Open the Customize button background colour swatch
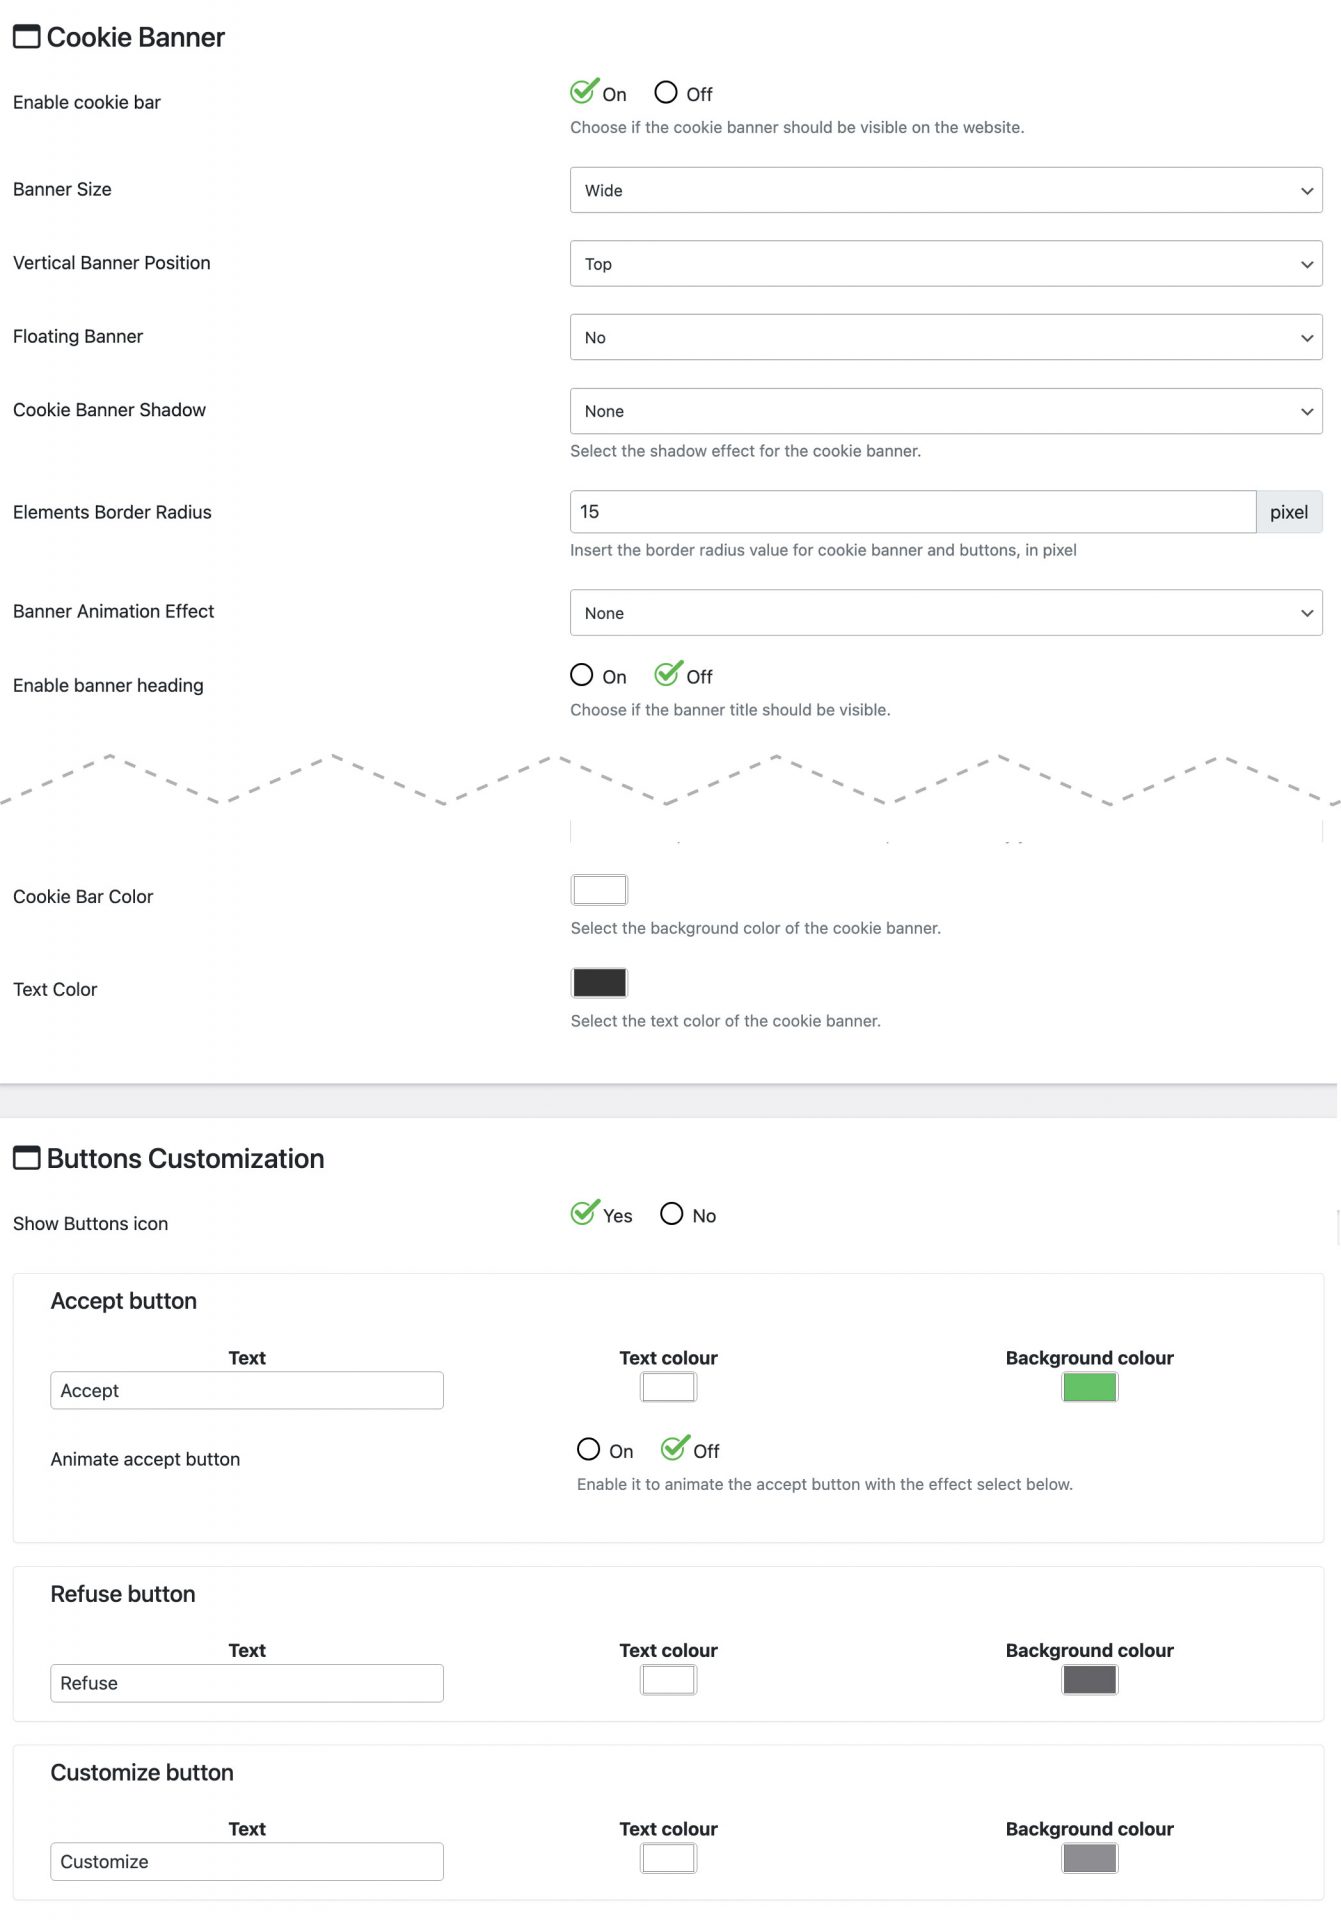This screenshot has height=1920, width=1341. (x=1089, y=1859)
